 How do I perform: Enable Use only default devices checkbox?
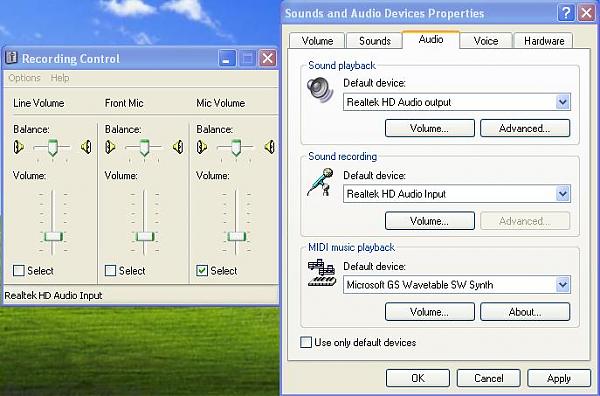pos(306,342)
